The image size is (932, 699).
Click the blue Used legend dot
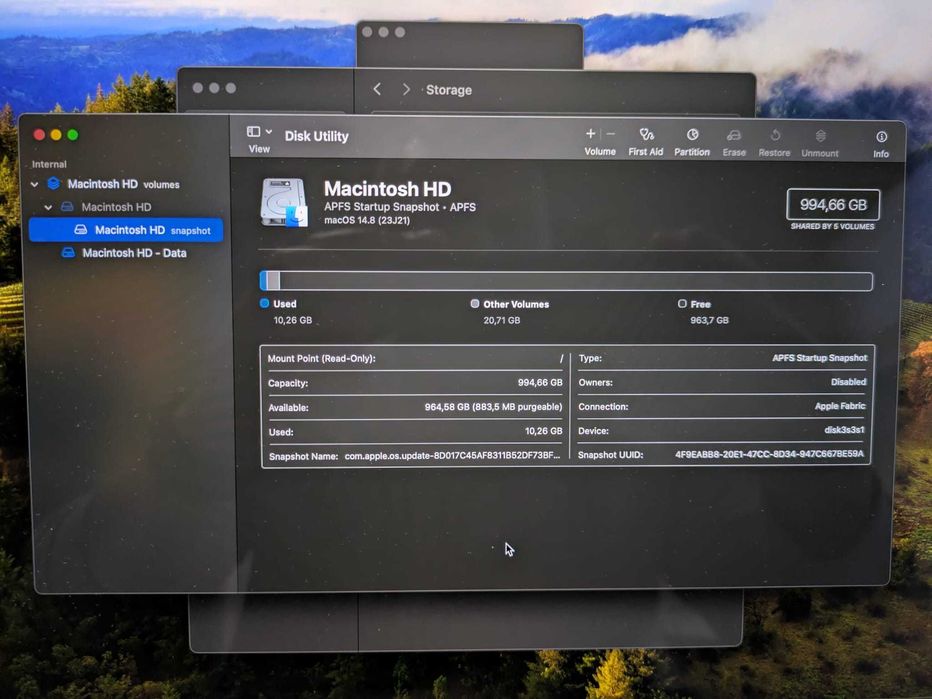[265, 303]
